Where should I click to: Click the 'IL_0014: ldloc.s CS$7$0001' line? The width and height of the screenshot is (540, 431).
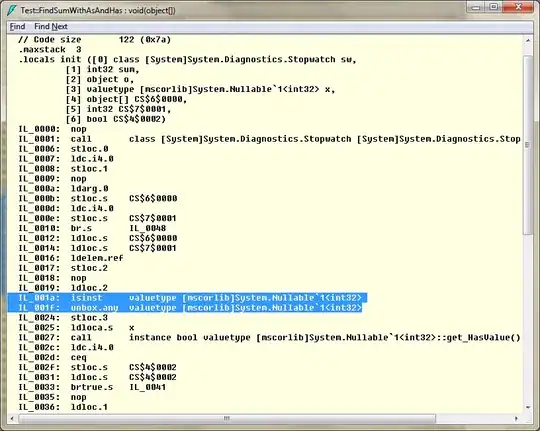coord(97,248)
